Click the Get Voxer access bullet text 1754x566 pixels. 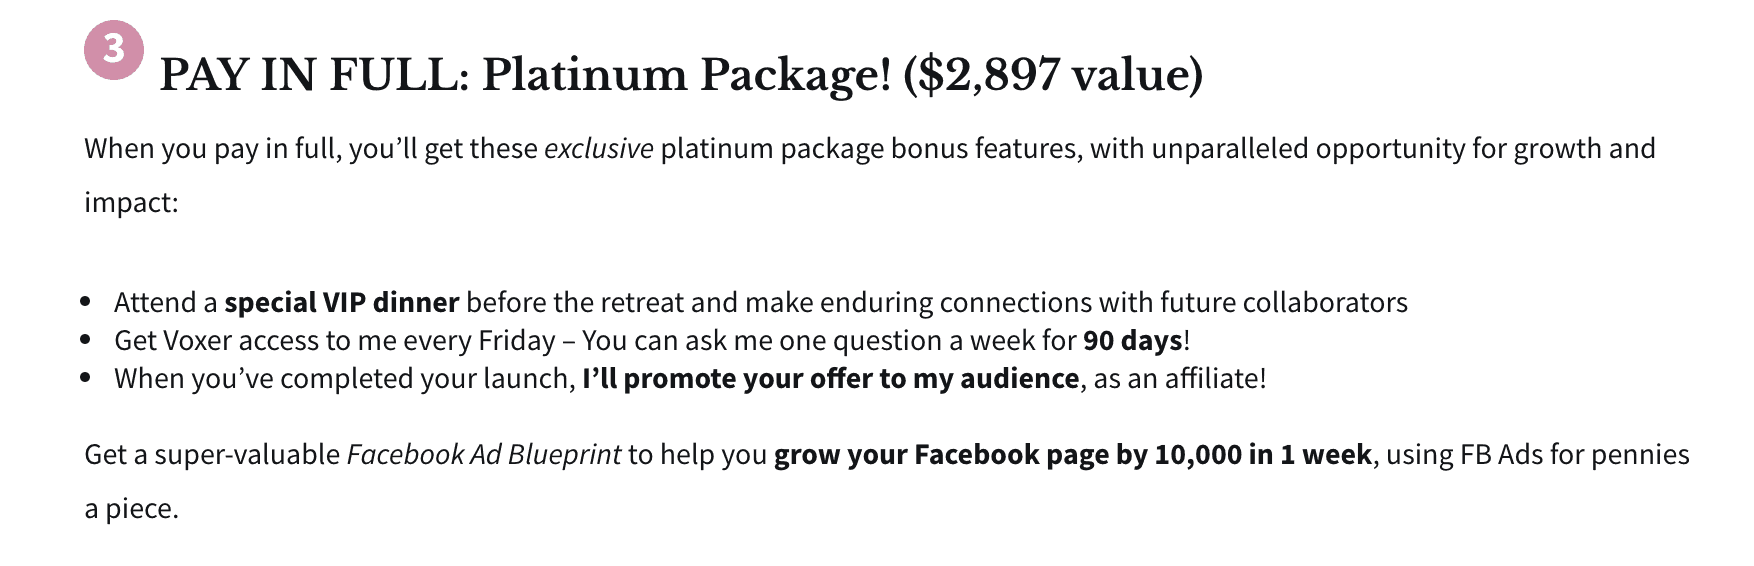click(x=652, y=341)
